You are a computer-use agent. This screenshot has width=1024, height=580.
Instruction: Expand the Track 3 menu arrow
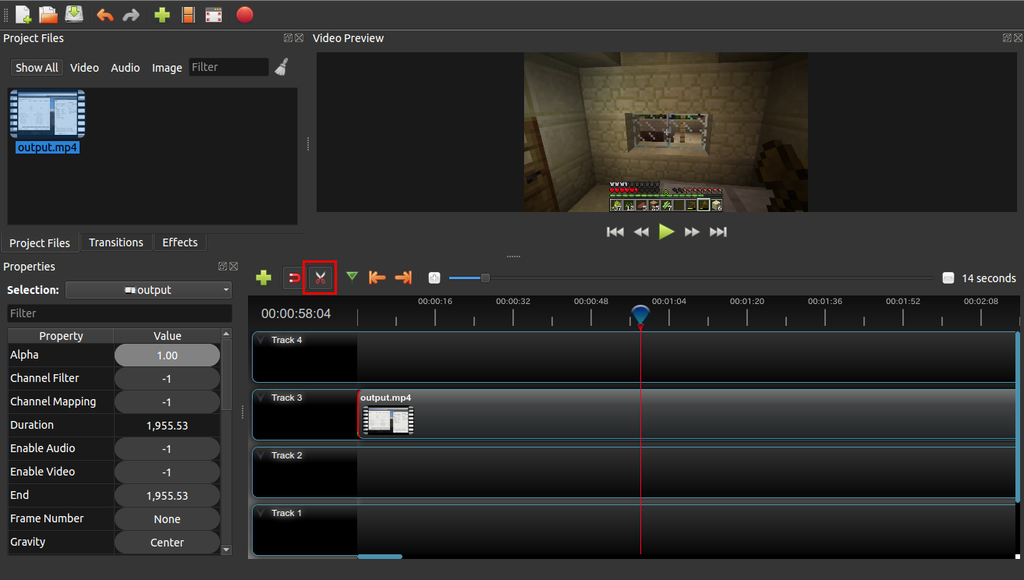click(x=261, y=397)
